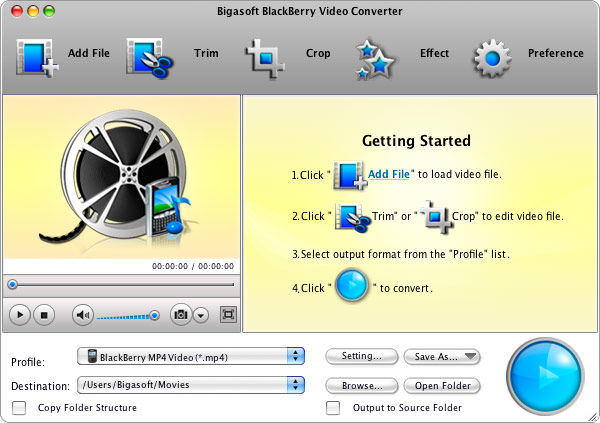Click the Add File filmstrip icon in toolbar

click(37, 58)
